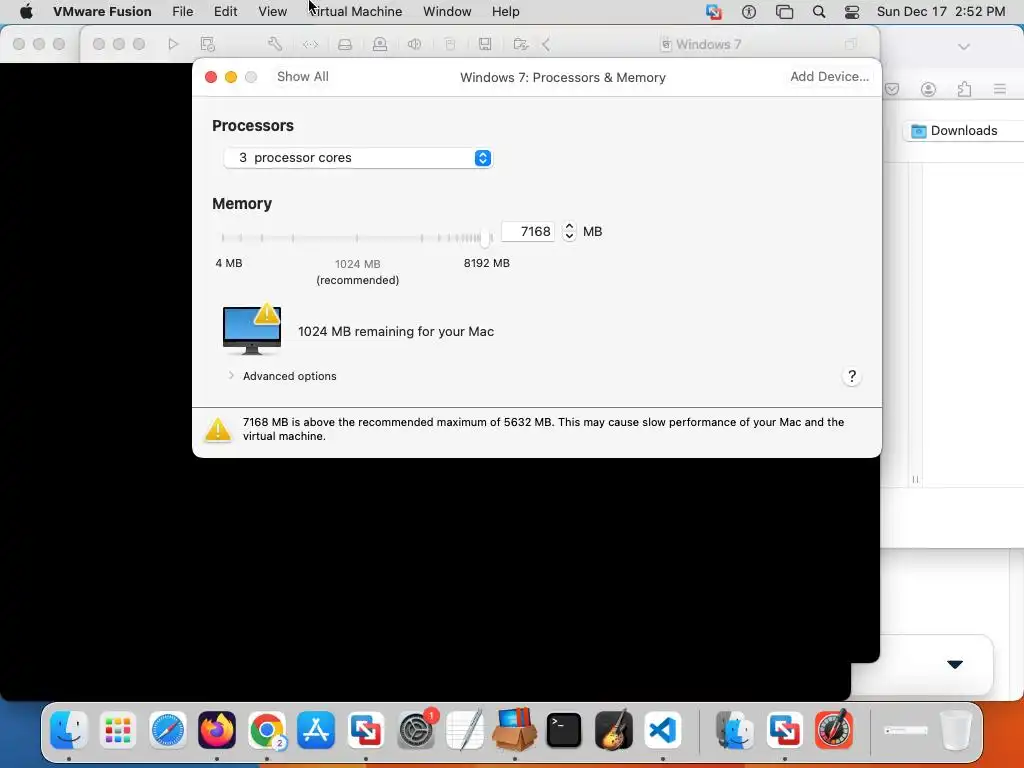
Task: Open the Window menu
Action: (447, 12)
